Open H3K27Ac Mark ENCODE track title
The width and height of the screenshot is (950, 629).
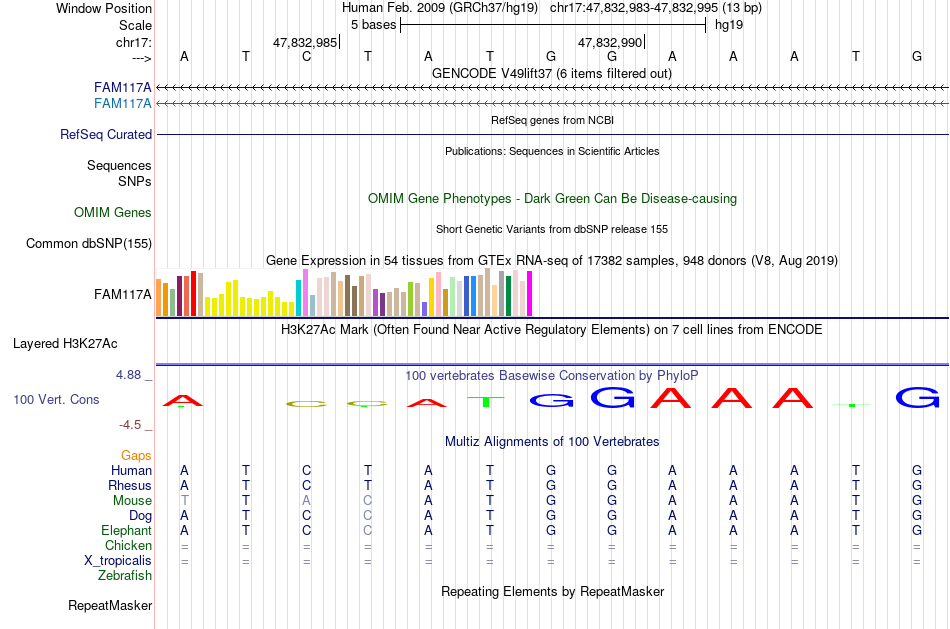pyautogui.click(x=552, y=330)
